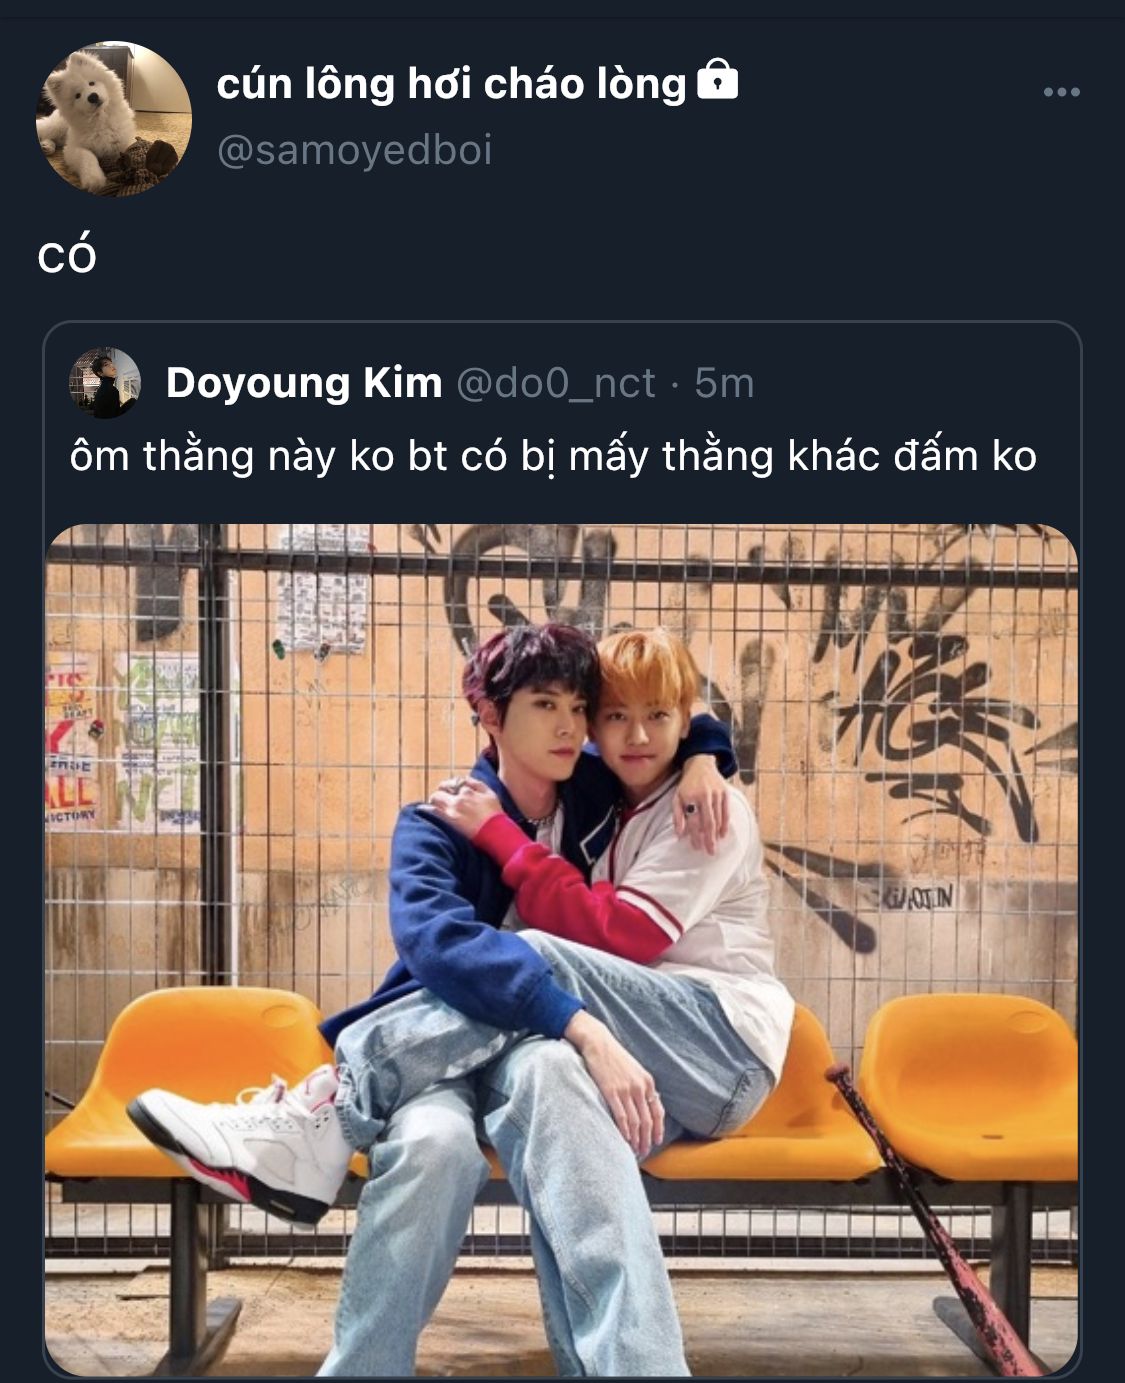View the attached photo of two people hugging
The height and width of the screenshot is (1383, 1125).
click(x=562, y=950)
